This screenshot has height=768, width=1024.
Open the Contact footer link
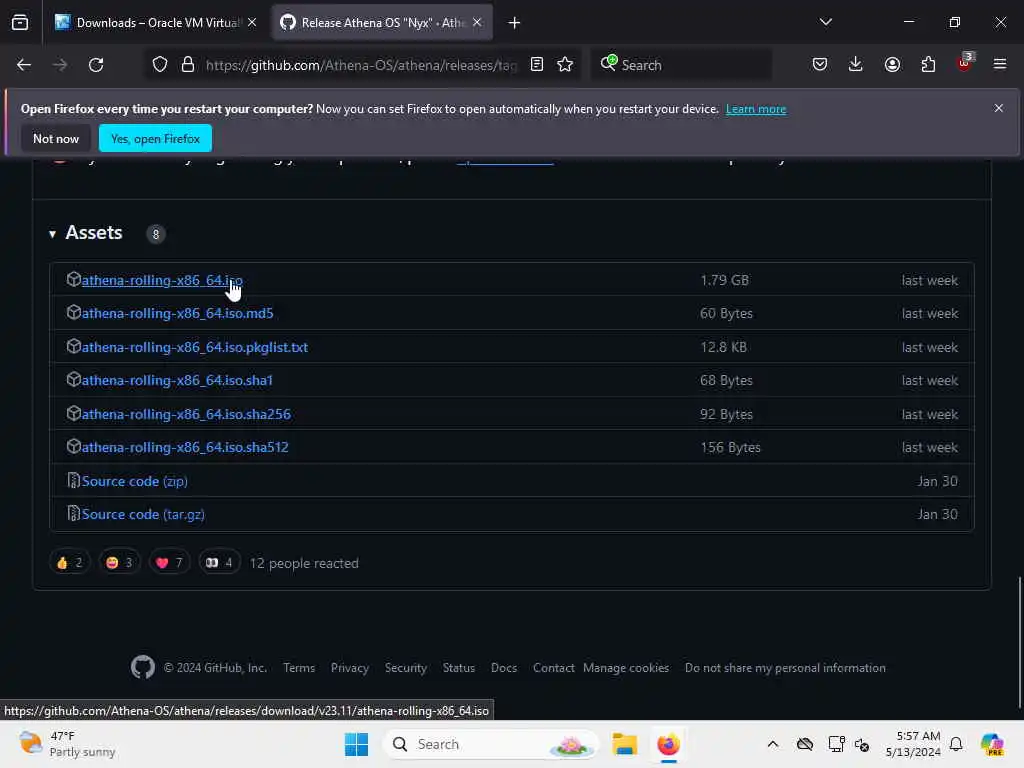coord(553,668)
